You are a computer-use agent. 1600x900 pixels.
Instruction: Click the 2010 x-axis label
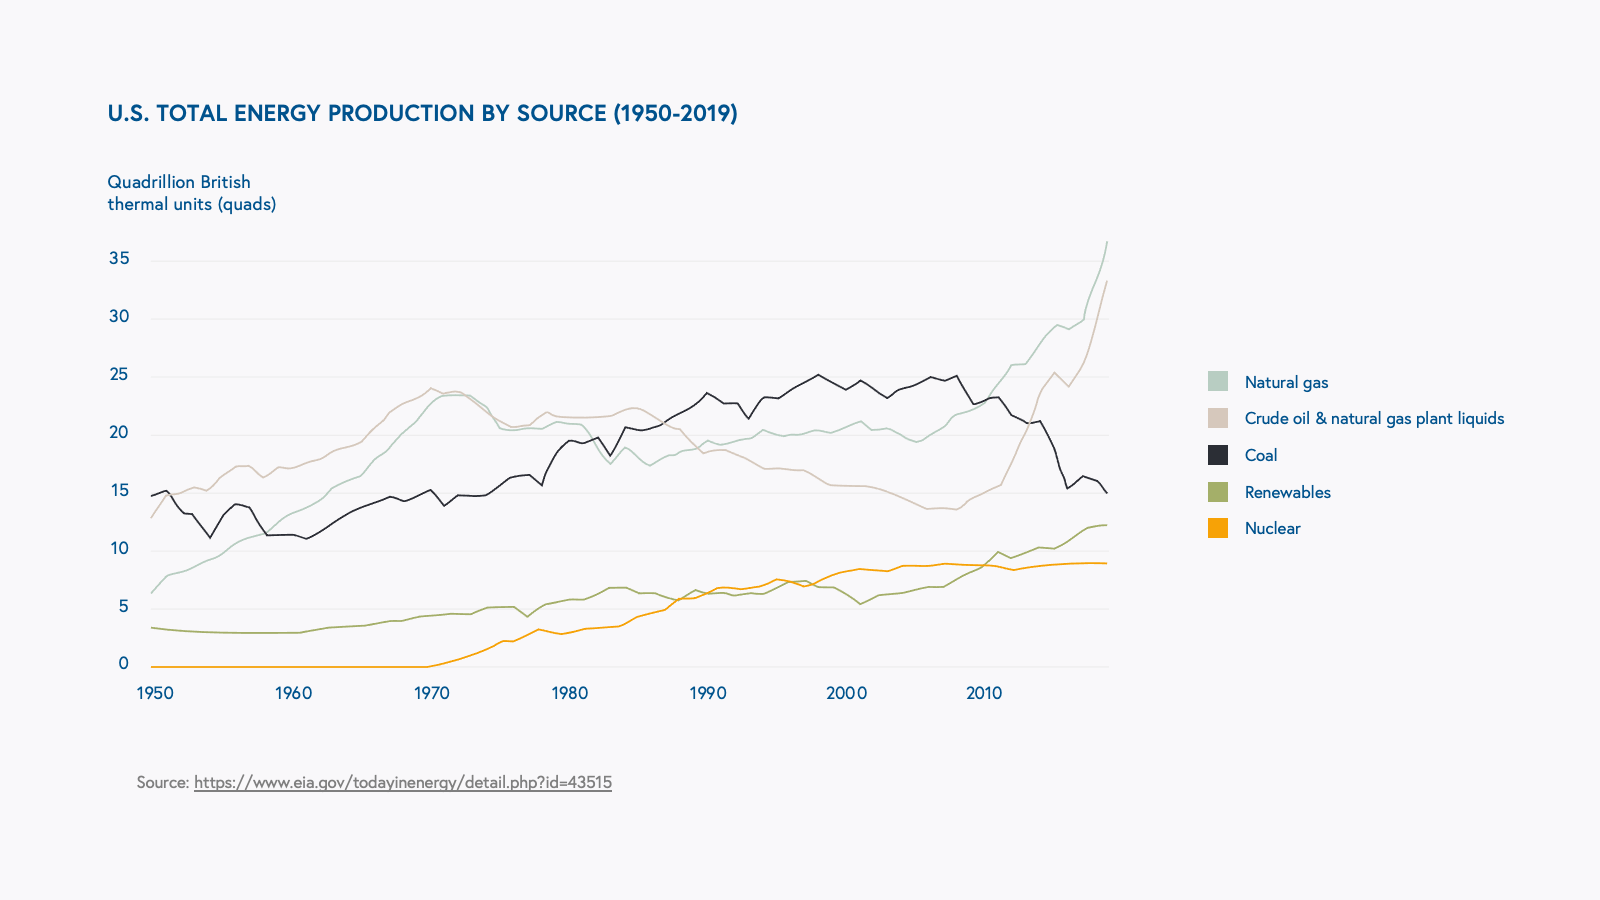pyautogui.click(x=984, y=693)
